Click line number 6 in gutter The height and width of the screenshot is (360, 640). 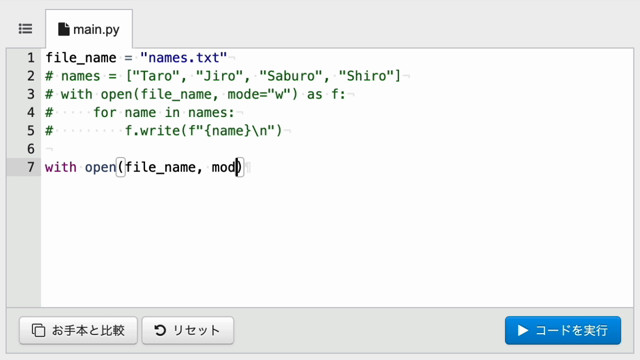coord(31,149)
